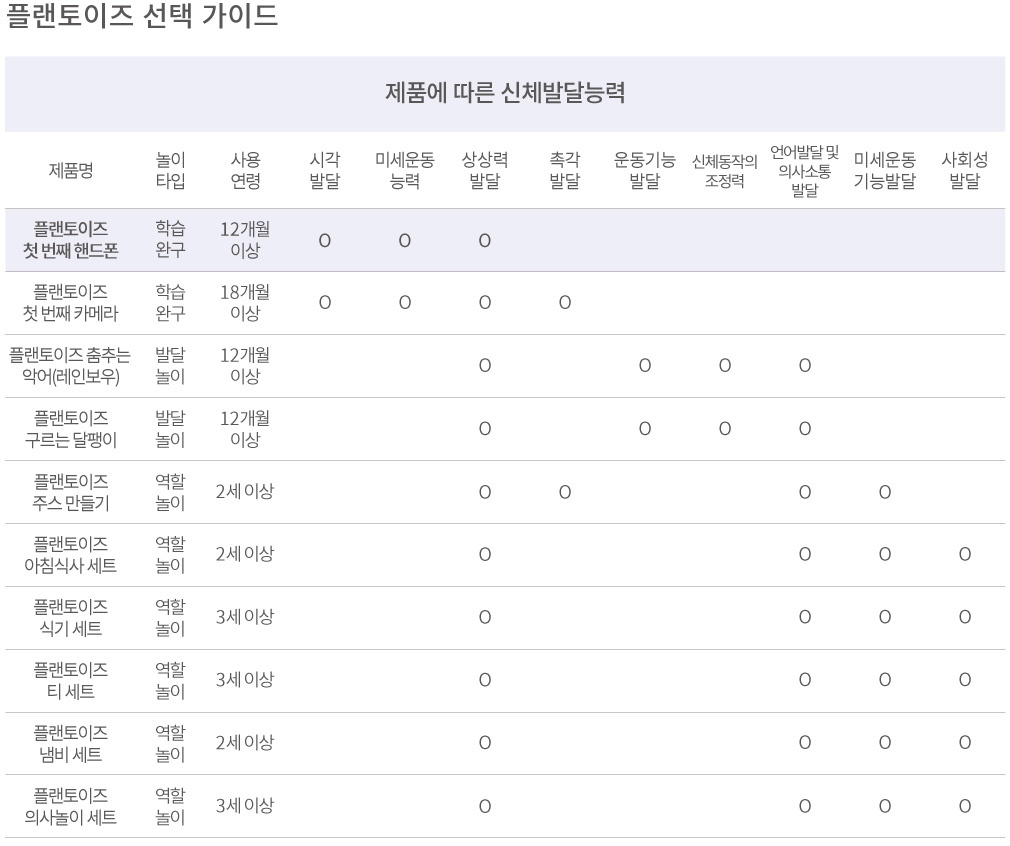
Task: Click 학습 완구 in 첫 번째 핸드폰 row
Action: [171, 239]
